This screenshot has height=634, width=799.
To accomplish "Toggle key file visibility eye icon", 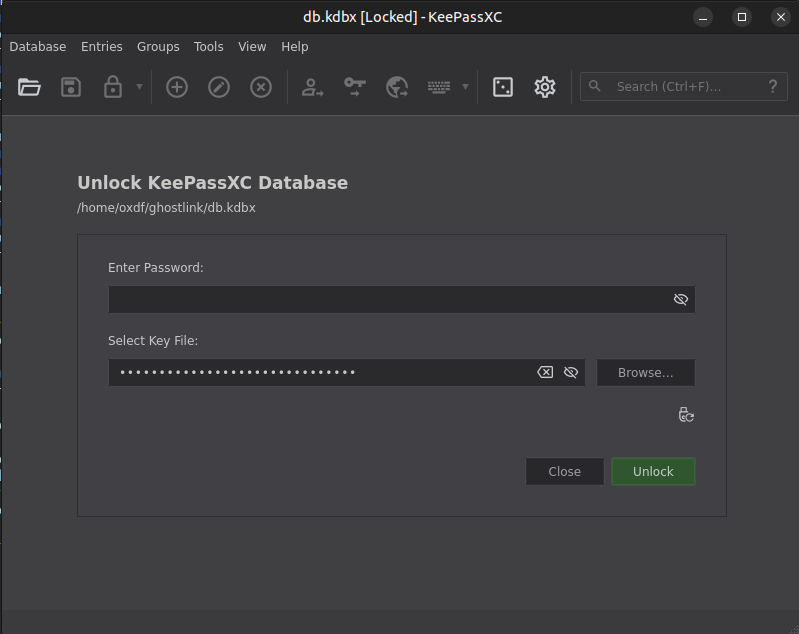I will (x=571, y=373).
